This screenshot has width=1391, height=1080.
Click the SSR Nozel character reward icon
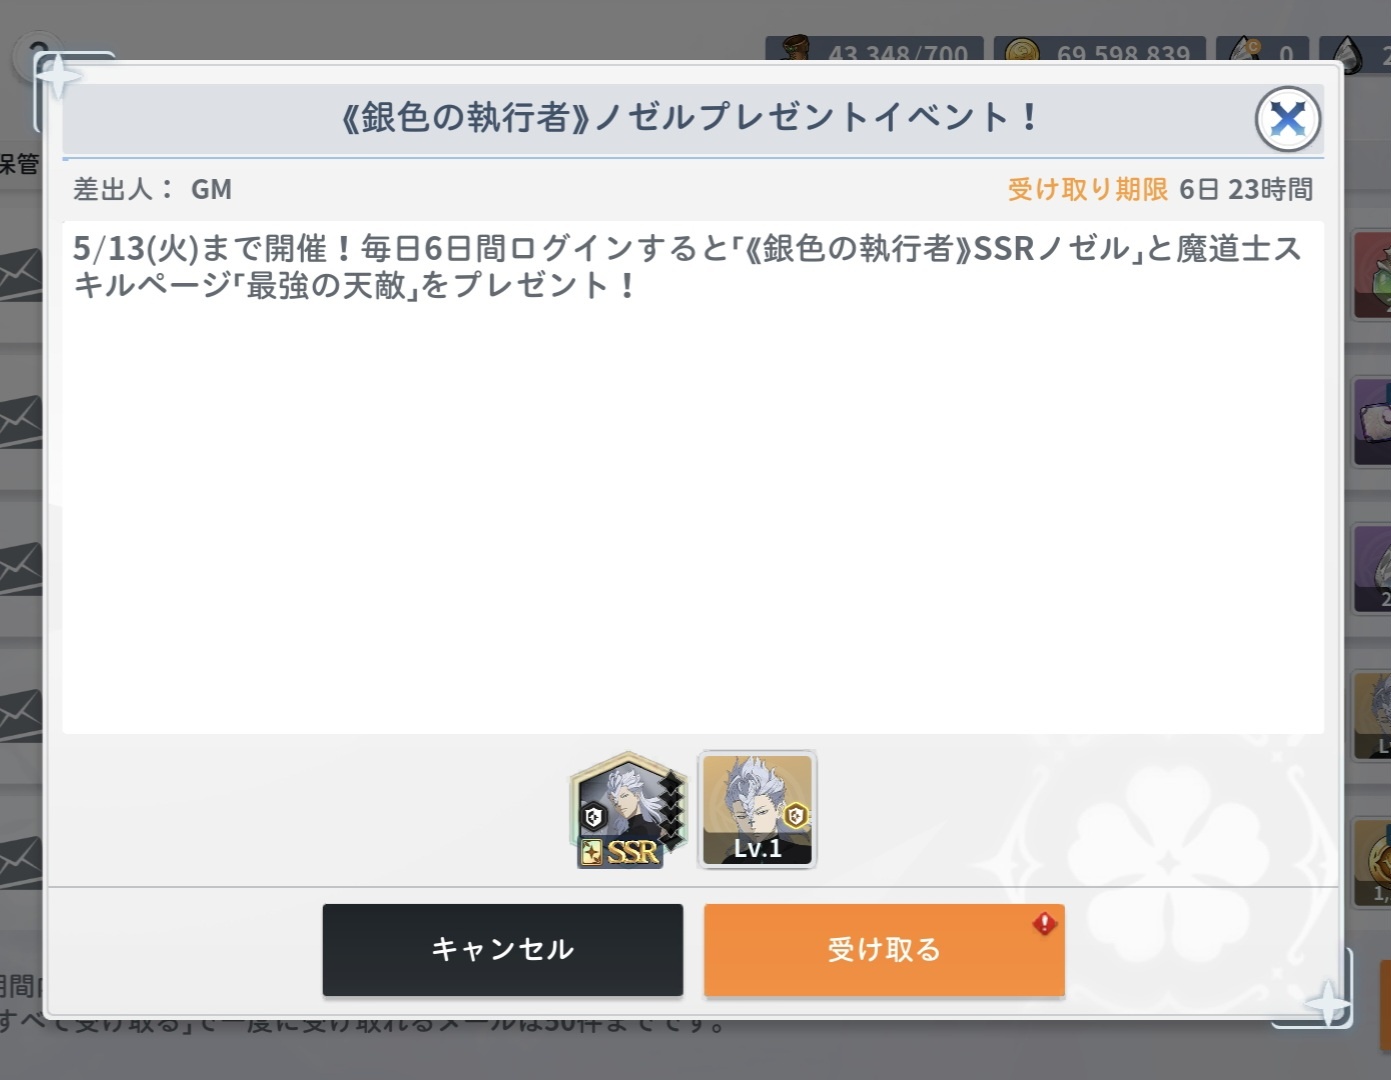[628, 810]
